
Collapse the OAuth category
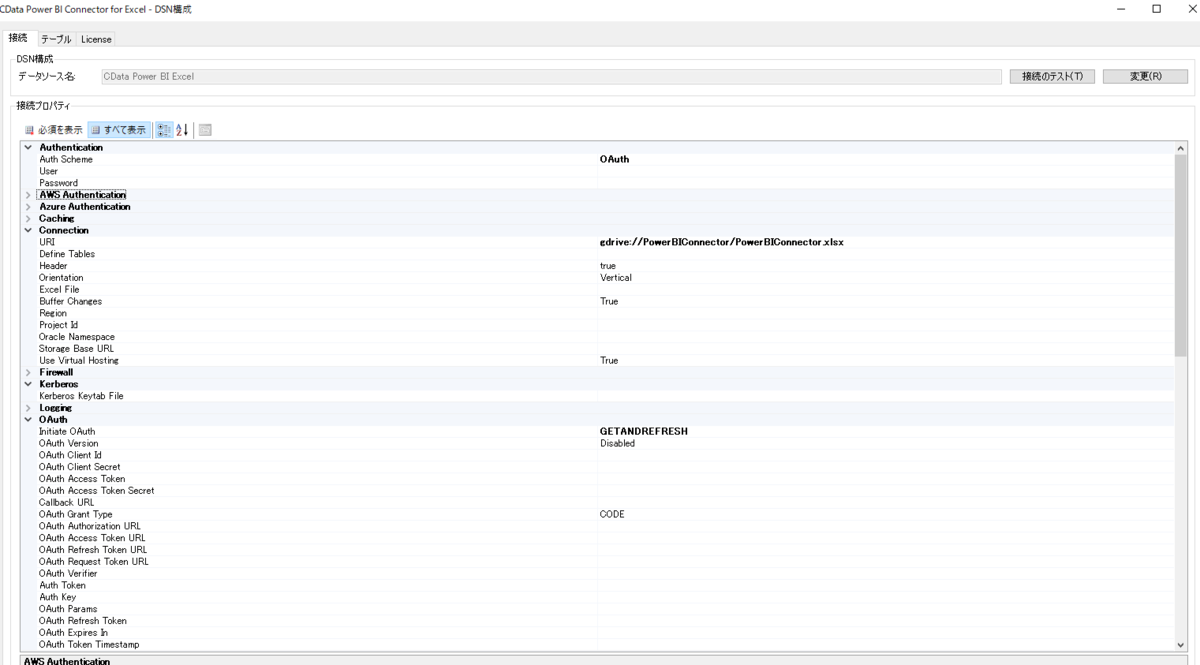coord(28,420)
